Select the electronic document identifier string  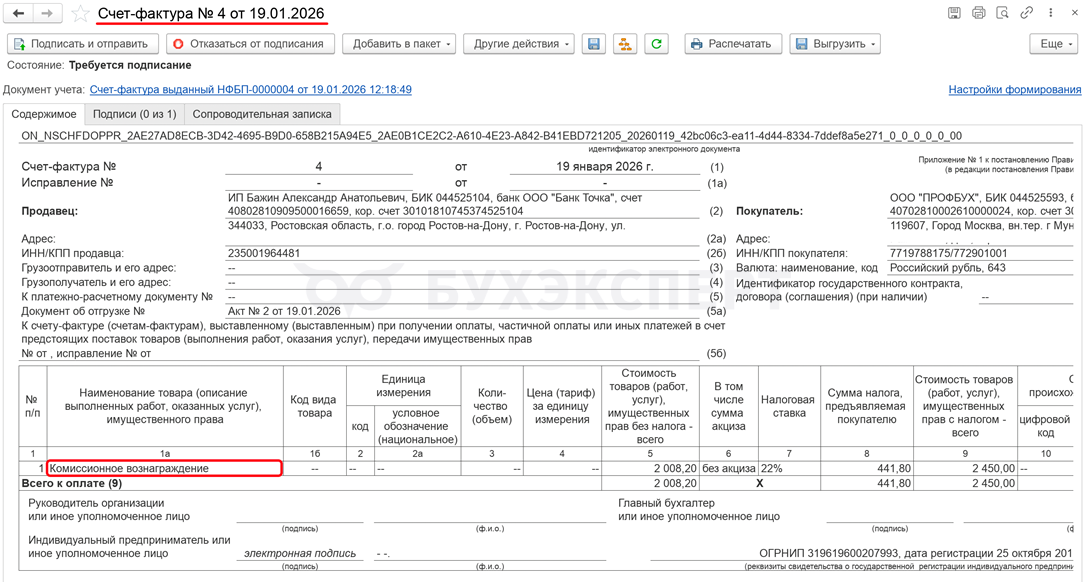[491, 136]
